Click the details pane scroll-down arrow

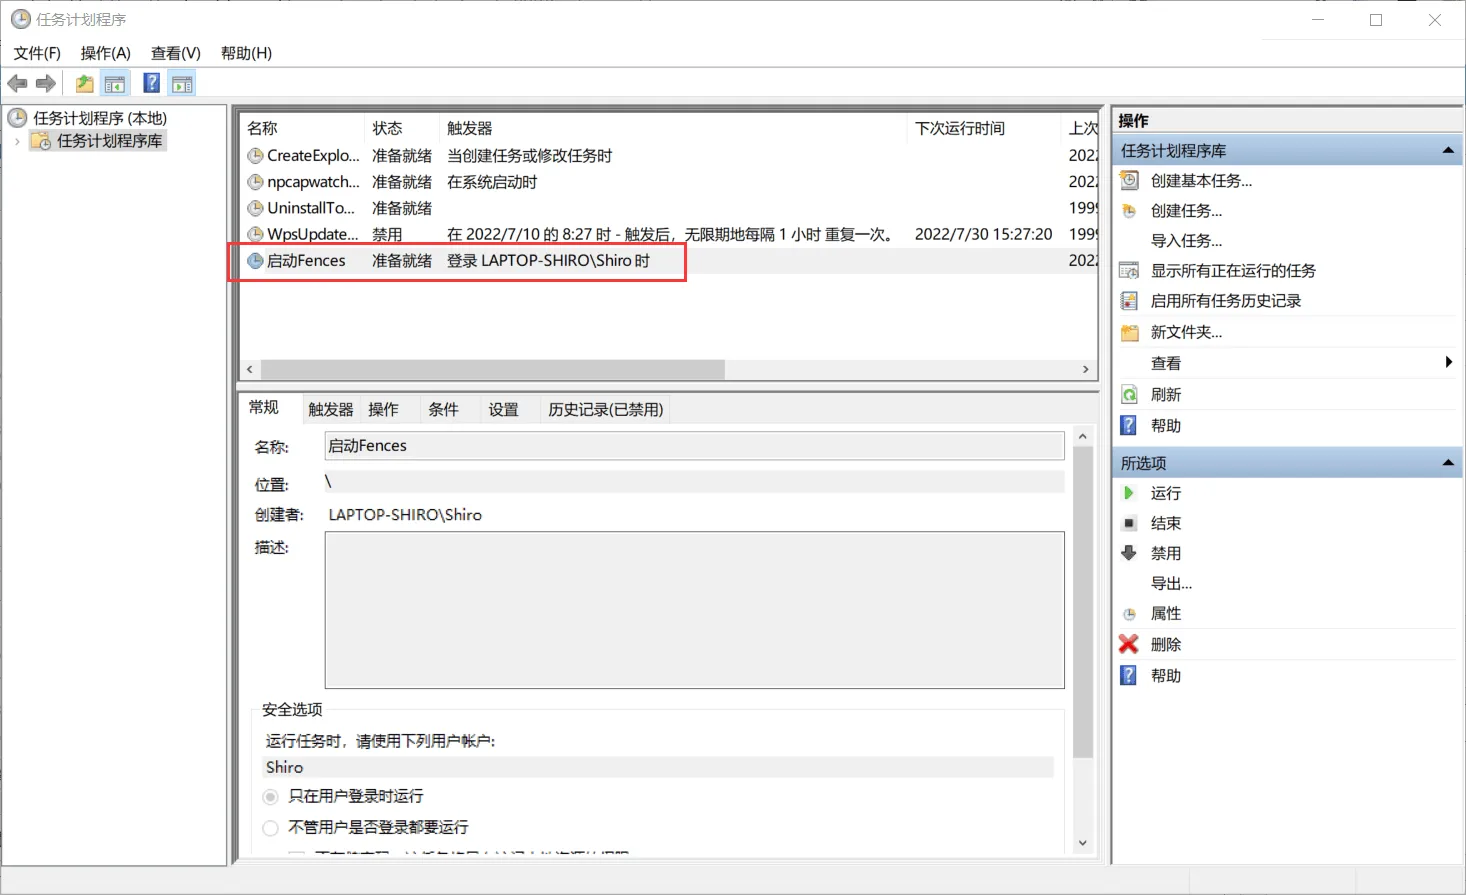click(1082, 843)
